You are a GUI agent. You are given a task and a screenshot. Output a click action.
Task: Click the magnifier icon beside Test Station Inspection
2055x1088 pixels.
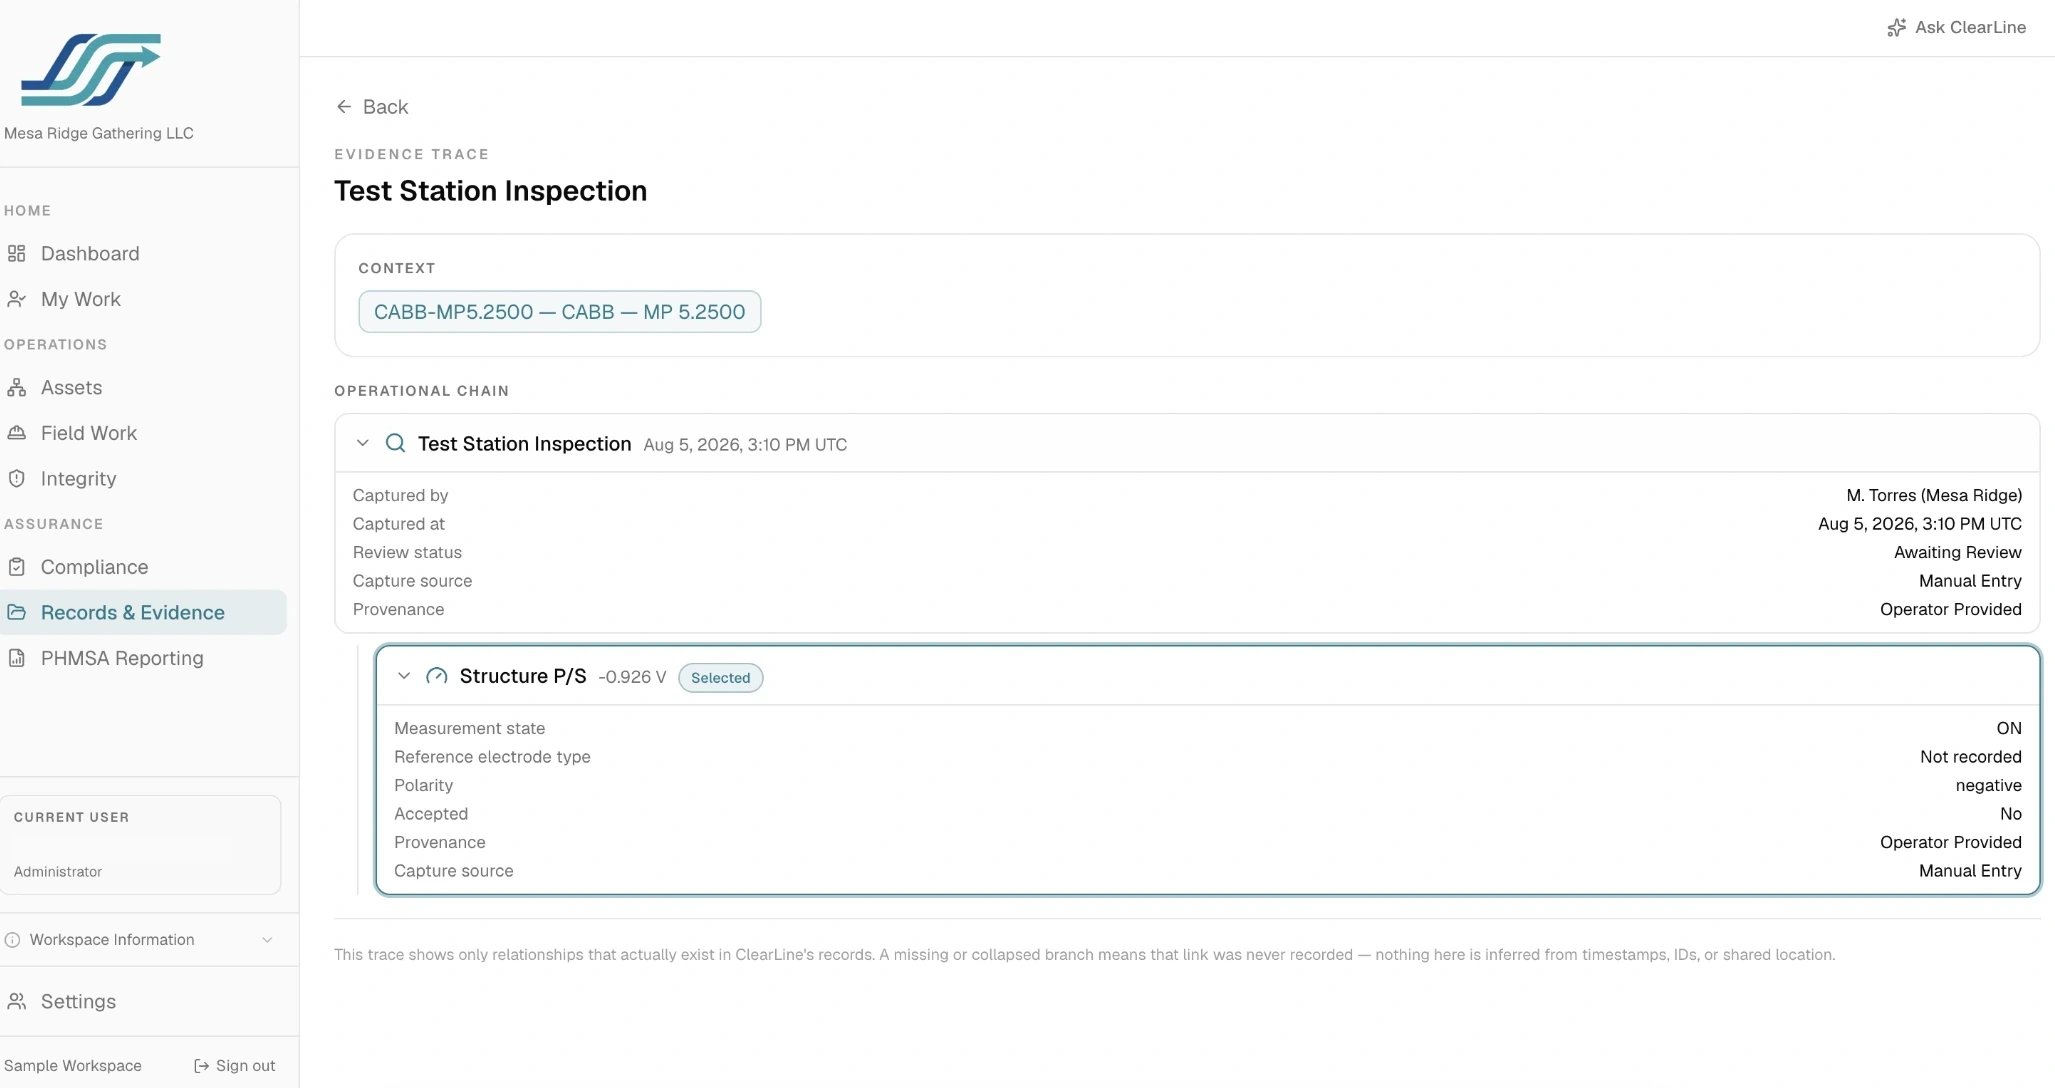pos(396,443)
